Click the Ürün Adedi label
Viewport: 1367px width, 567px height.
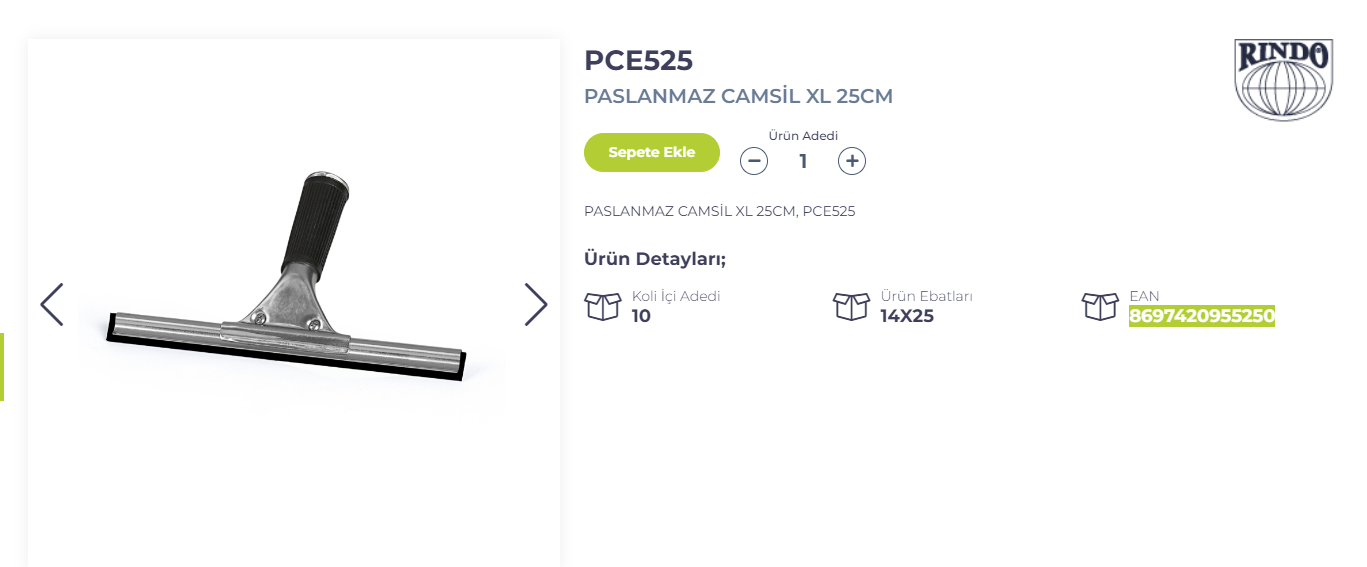click(x=803, y=136)
